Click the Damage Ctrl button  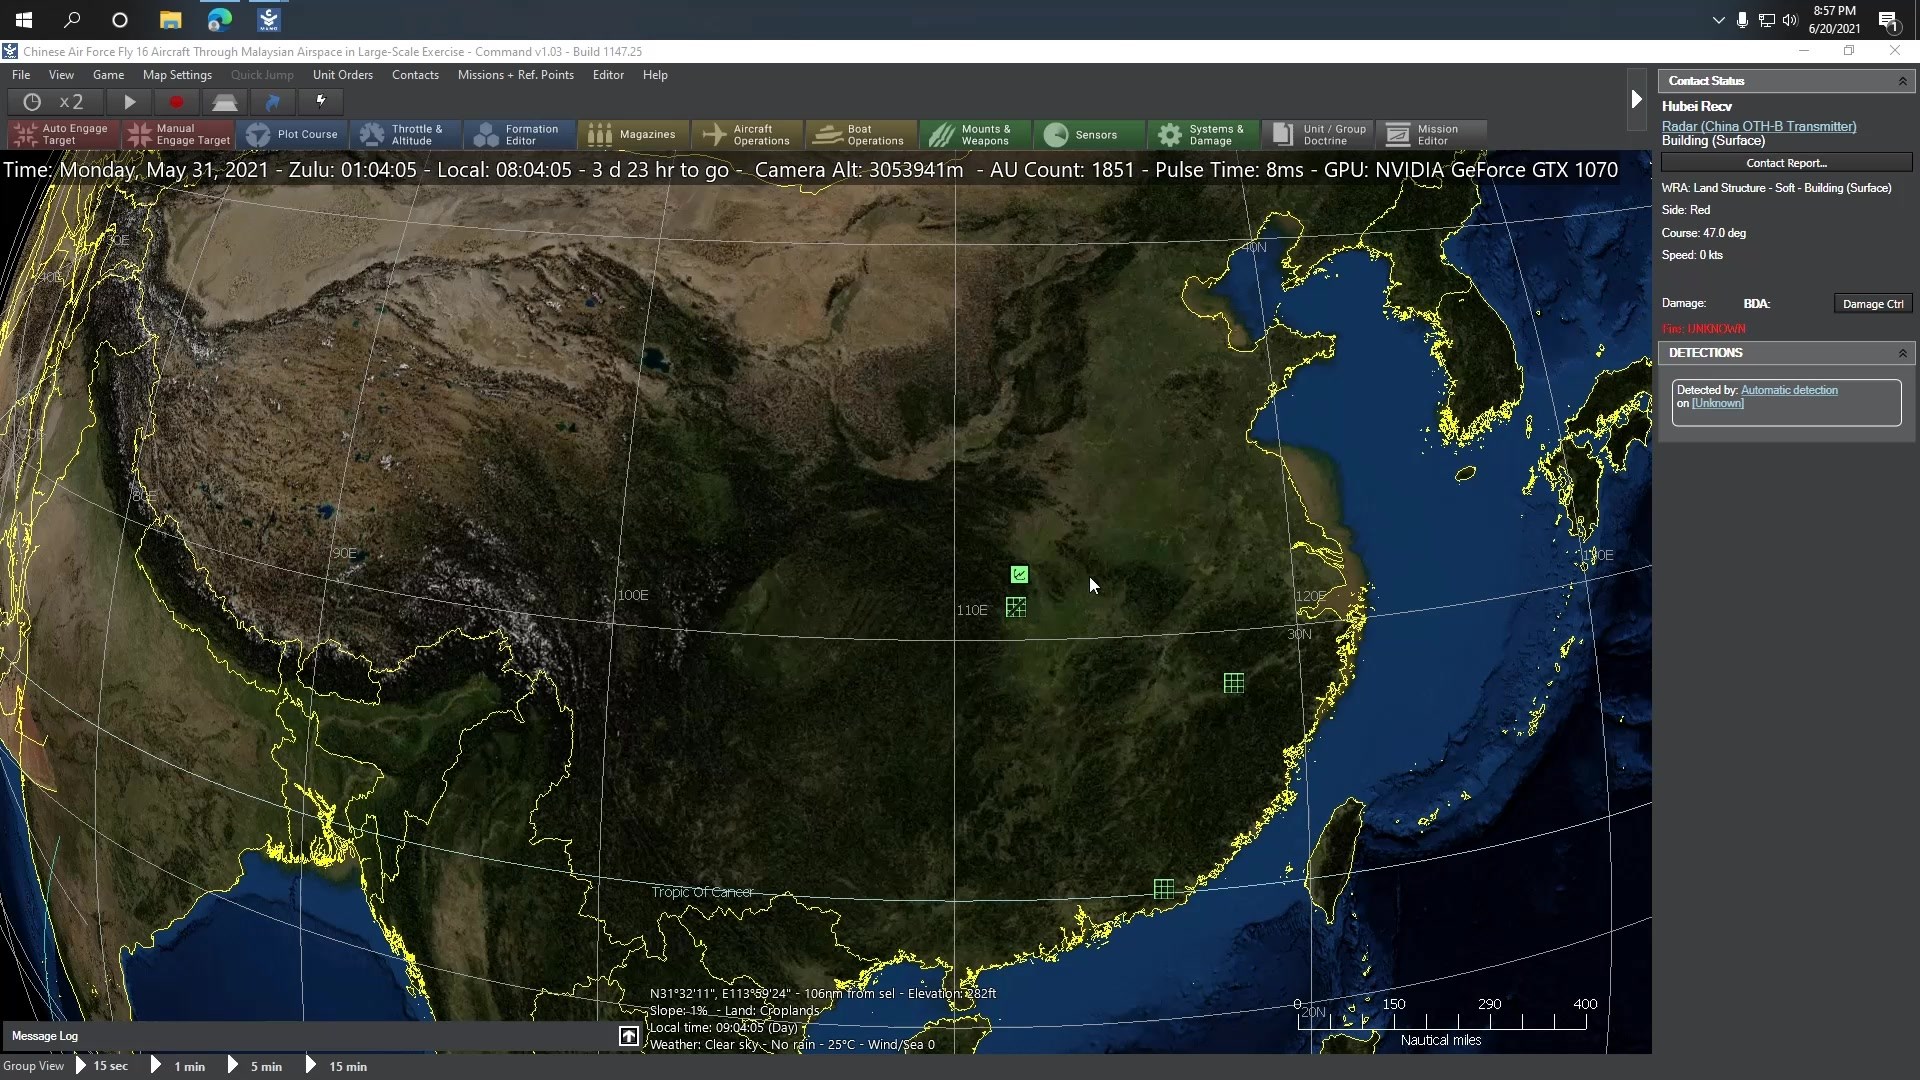tap(1873, 304)
